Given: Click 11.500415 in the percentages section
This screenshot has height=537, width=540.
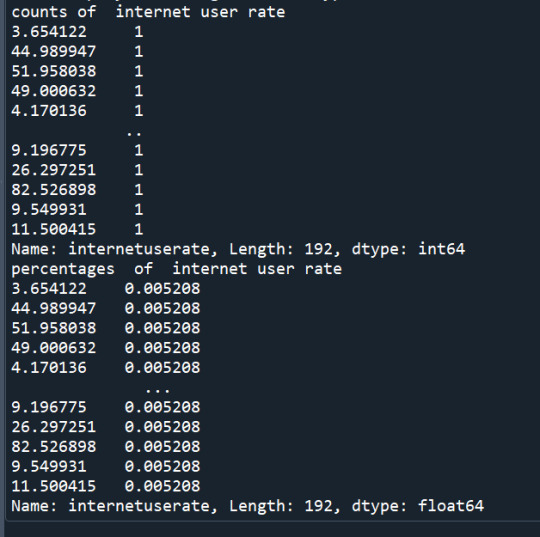Looking at the screenshot, I should [53, 486].
